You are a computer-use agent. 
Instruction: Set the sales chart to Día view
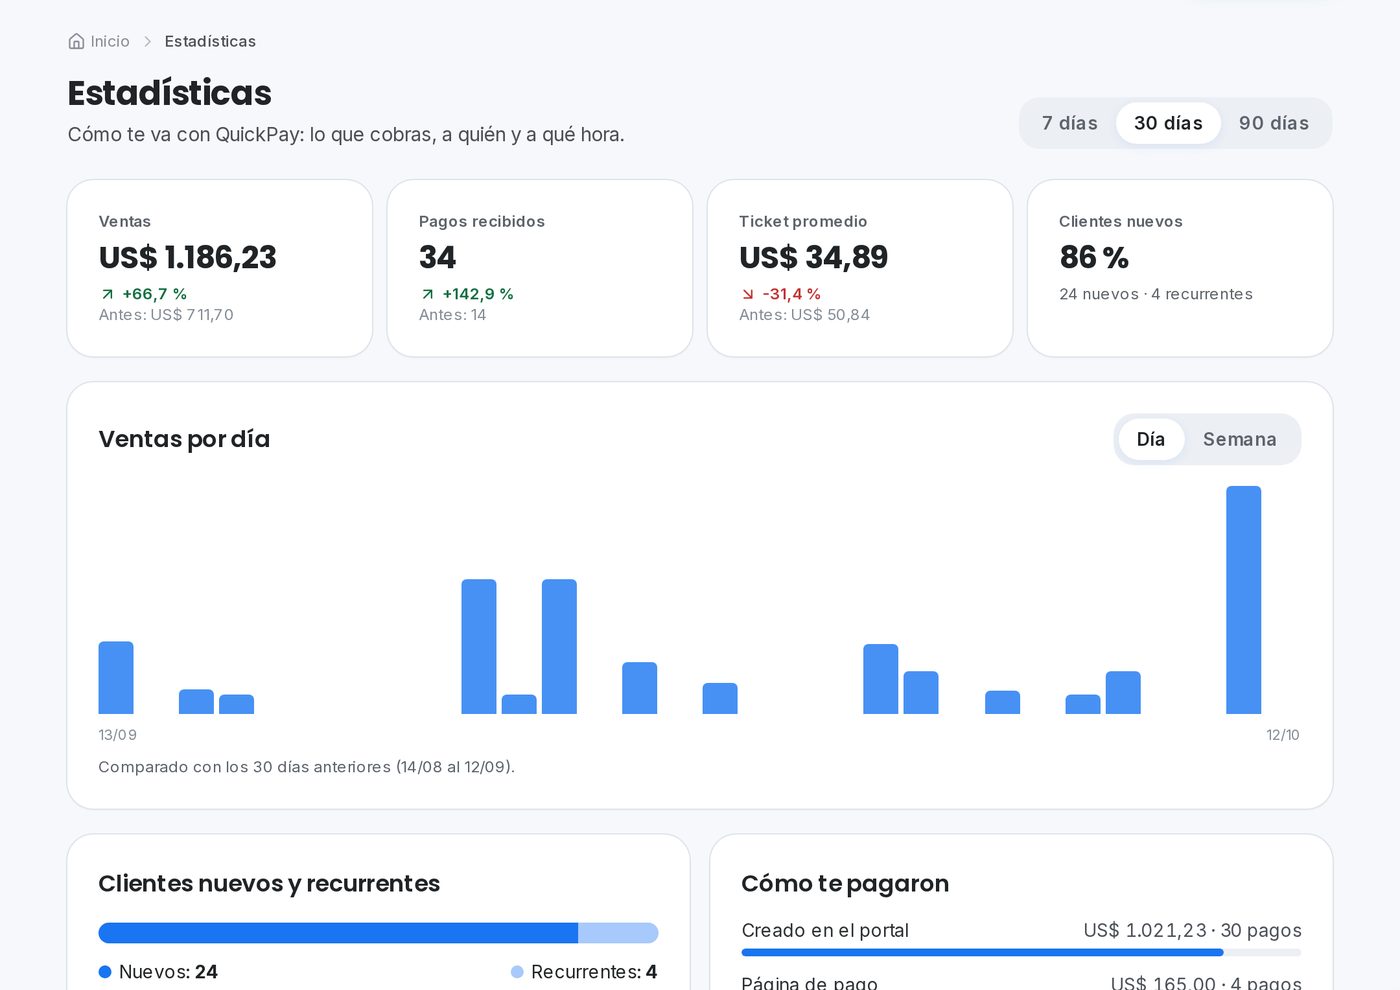coord(1151,439)
